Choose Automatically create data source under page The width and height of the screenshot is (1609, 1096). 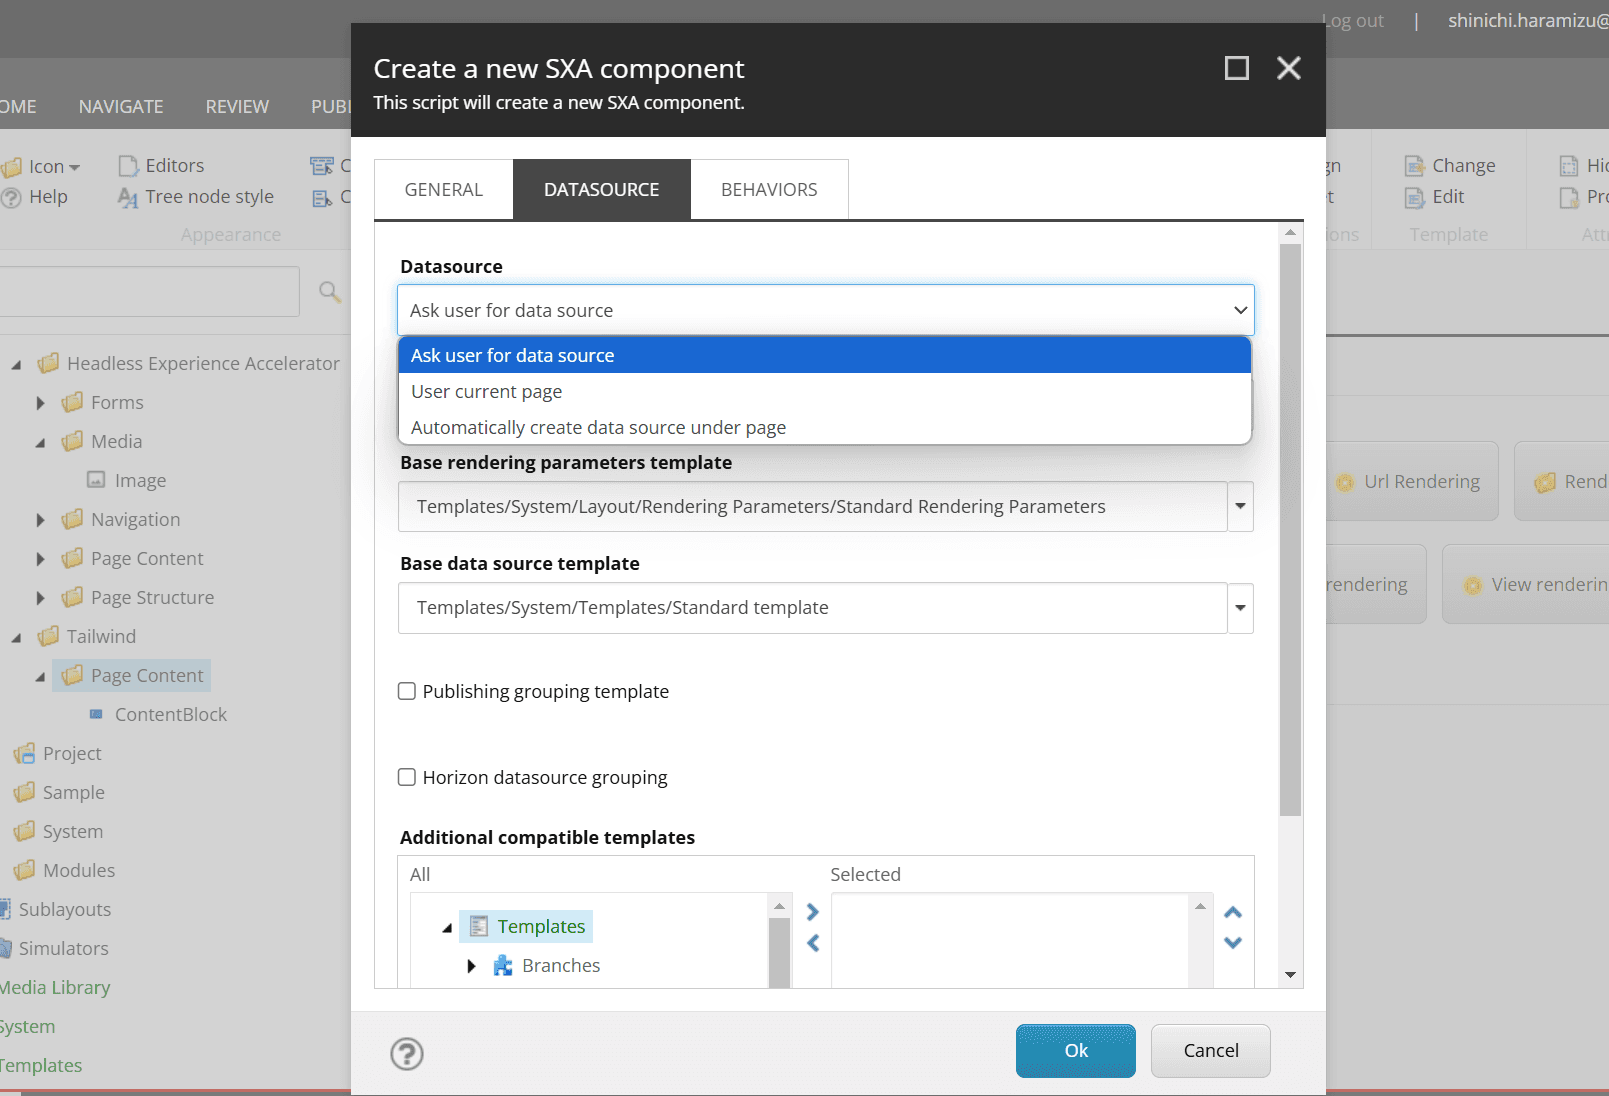click(x=598, y=428)
